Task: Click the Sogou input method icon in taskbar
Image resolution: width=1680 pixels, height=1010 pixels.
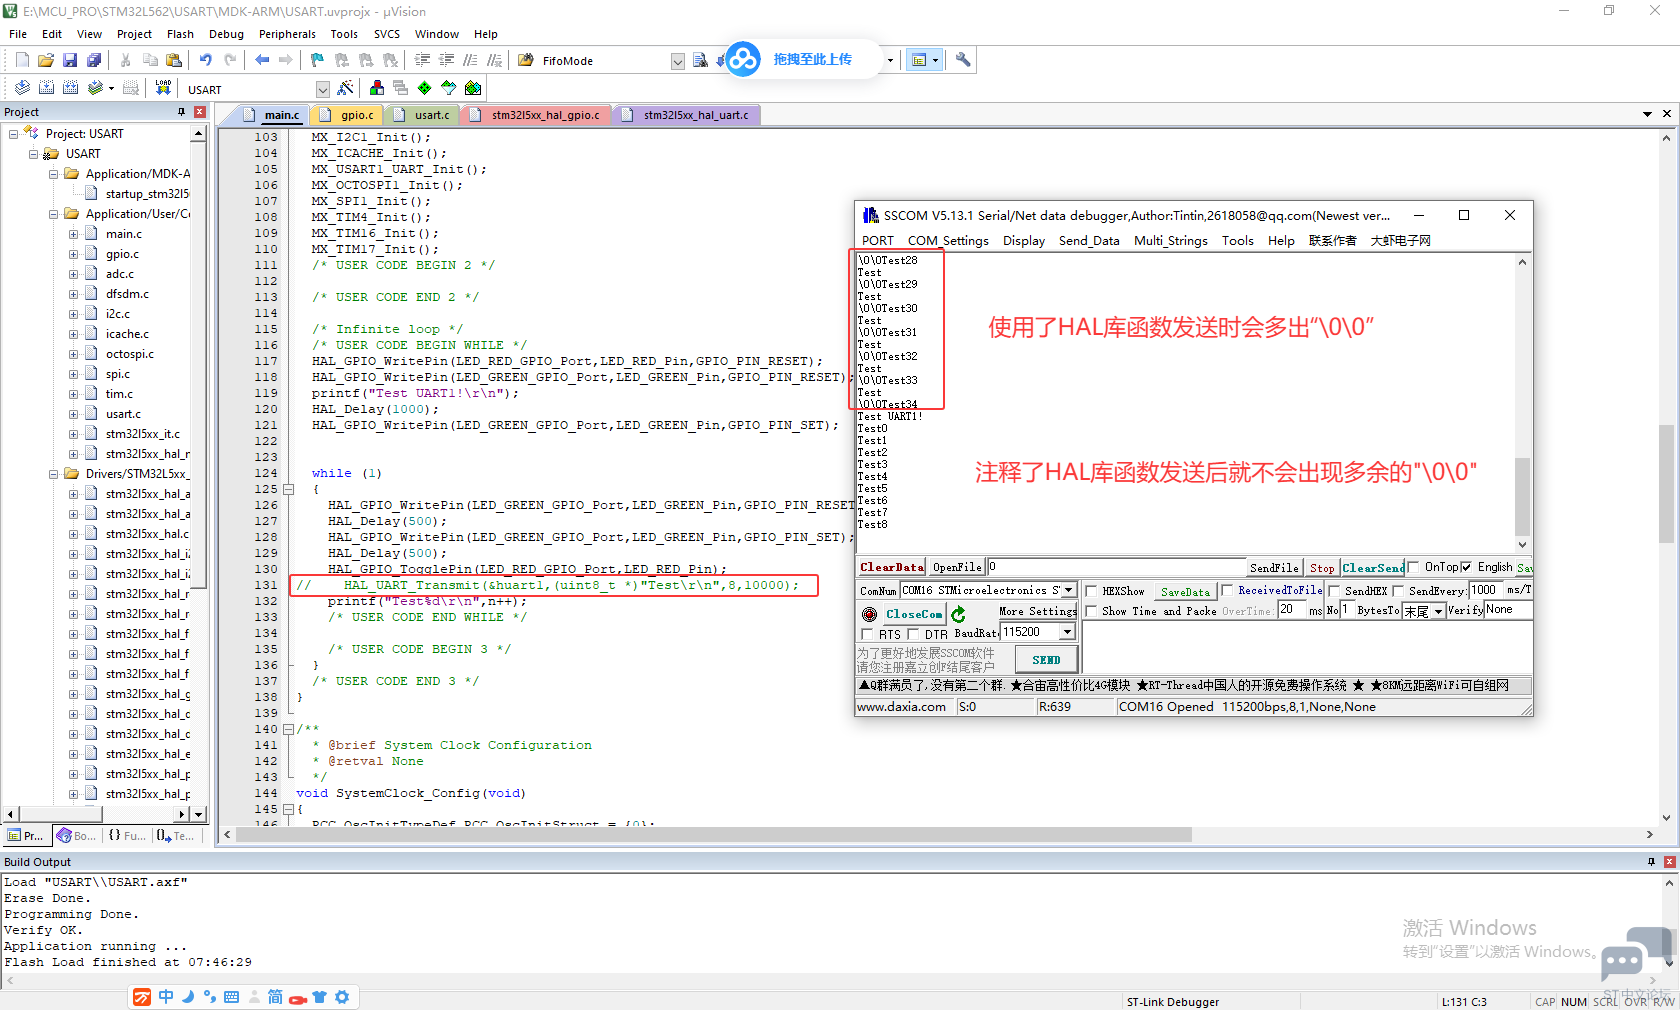Action: point(143,997)
